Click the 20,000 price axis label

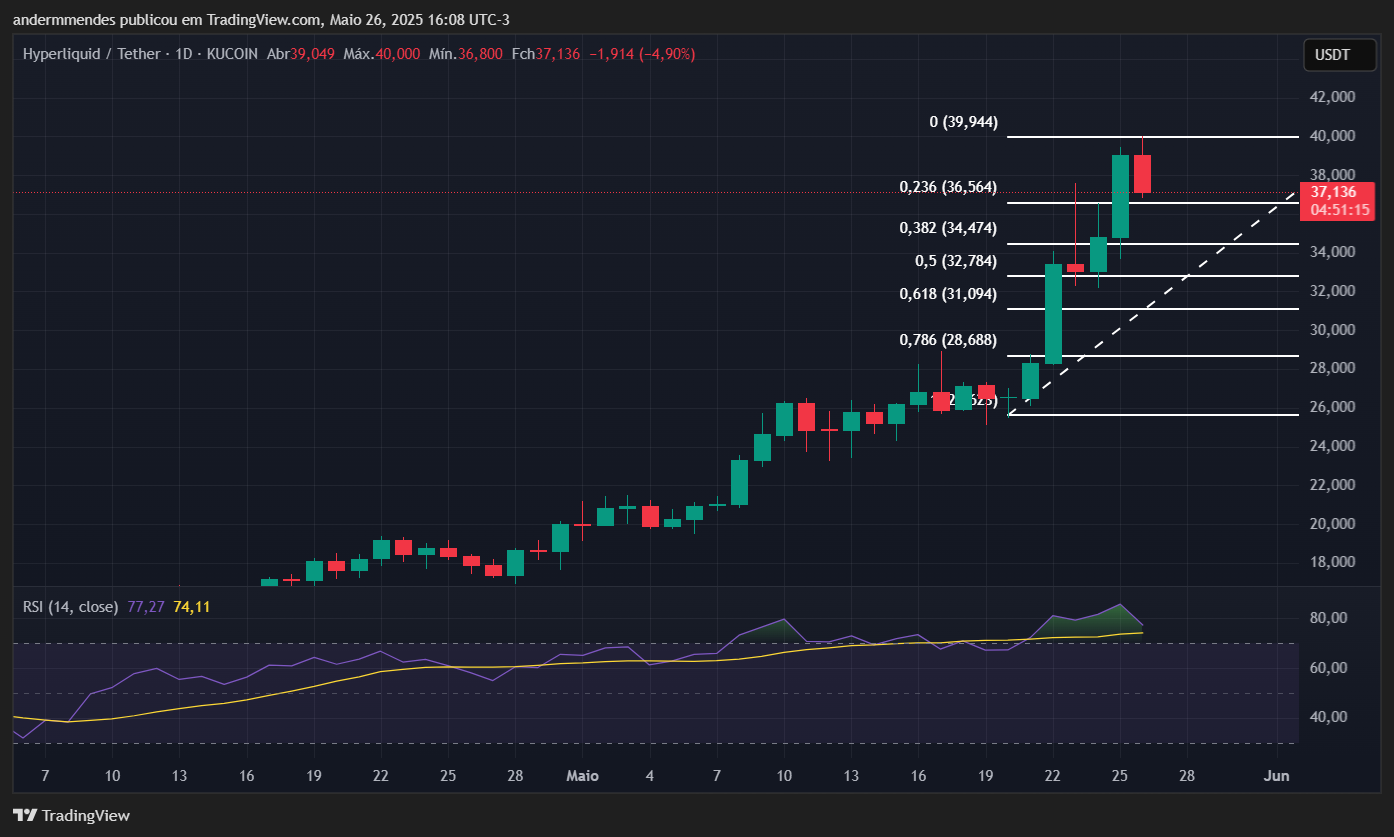coord(1332,524)
